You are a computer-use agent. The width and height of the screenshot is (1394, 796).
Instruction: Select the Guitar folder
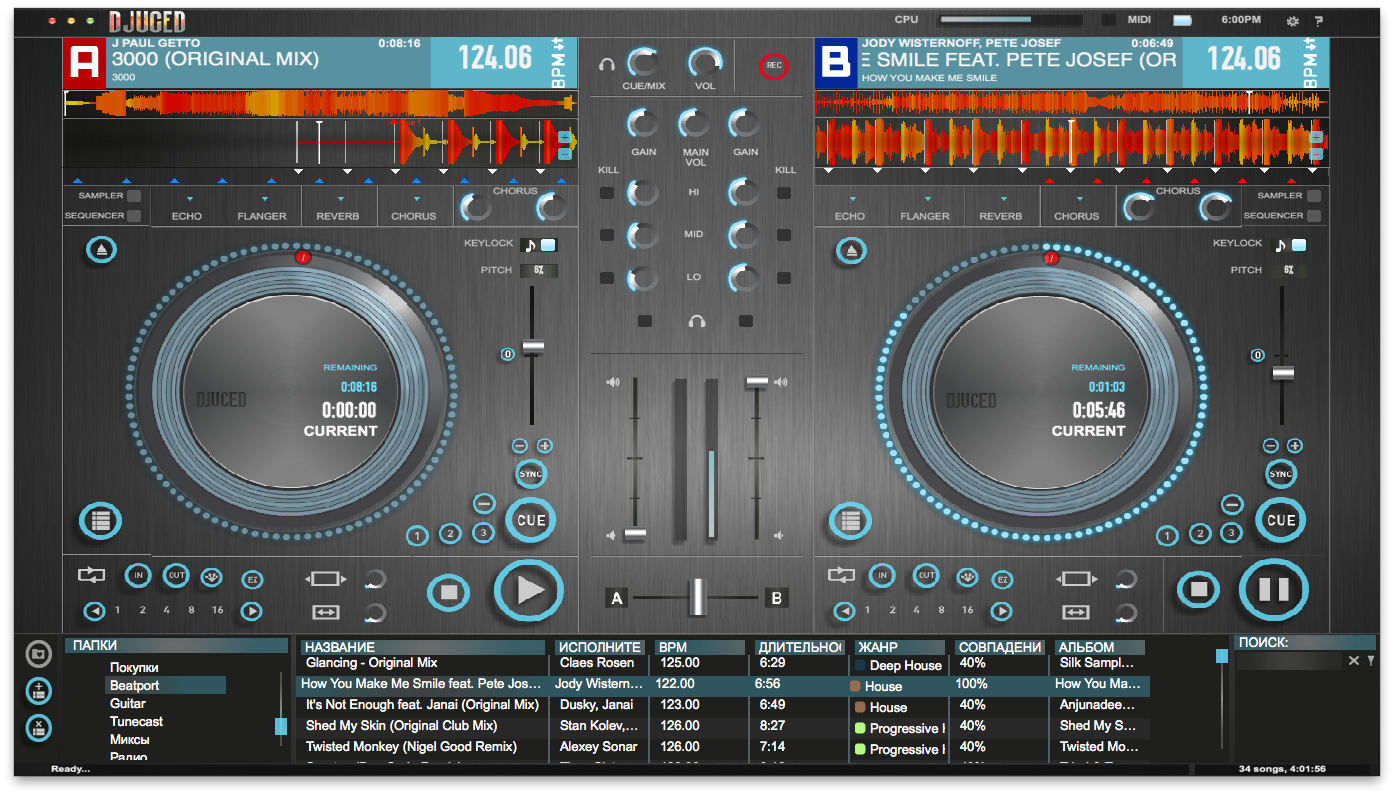[x=128, y=703]
